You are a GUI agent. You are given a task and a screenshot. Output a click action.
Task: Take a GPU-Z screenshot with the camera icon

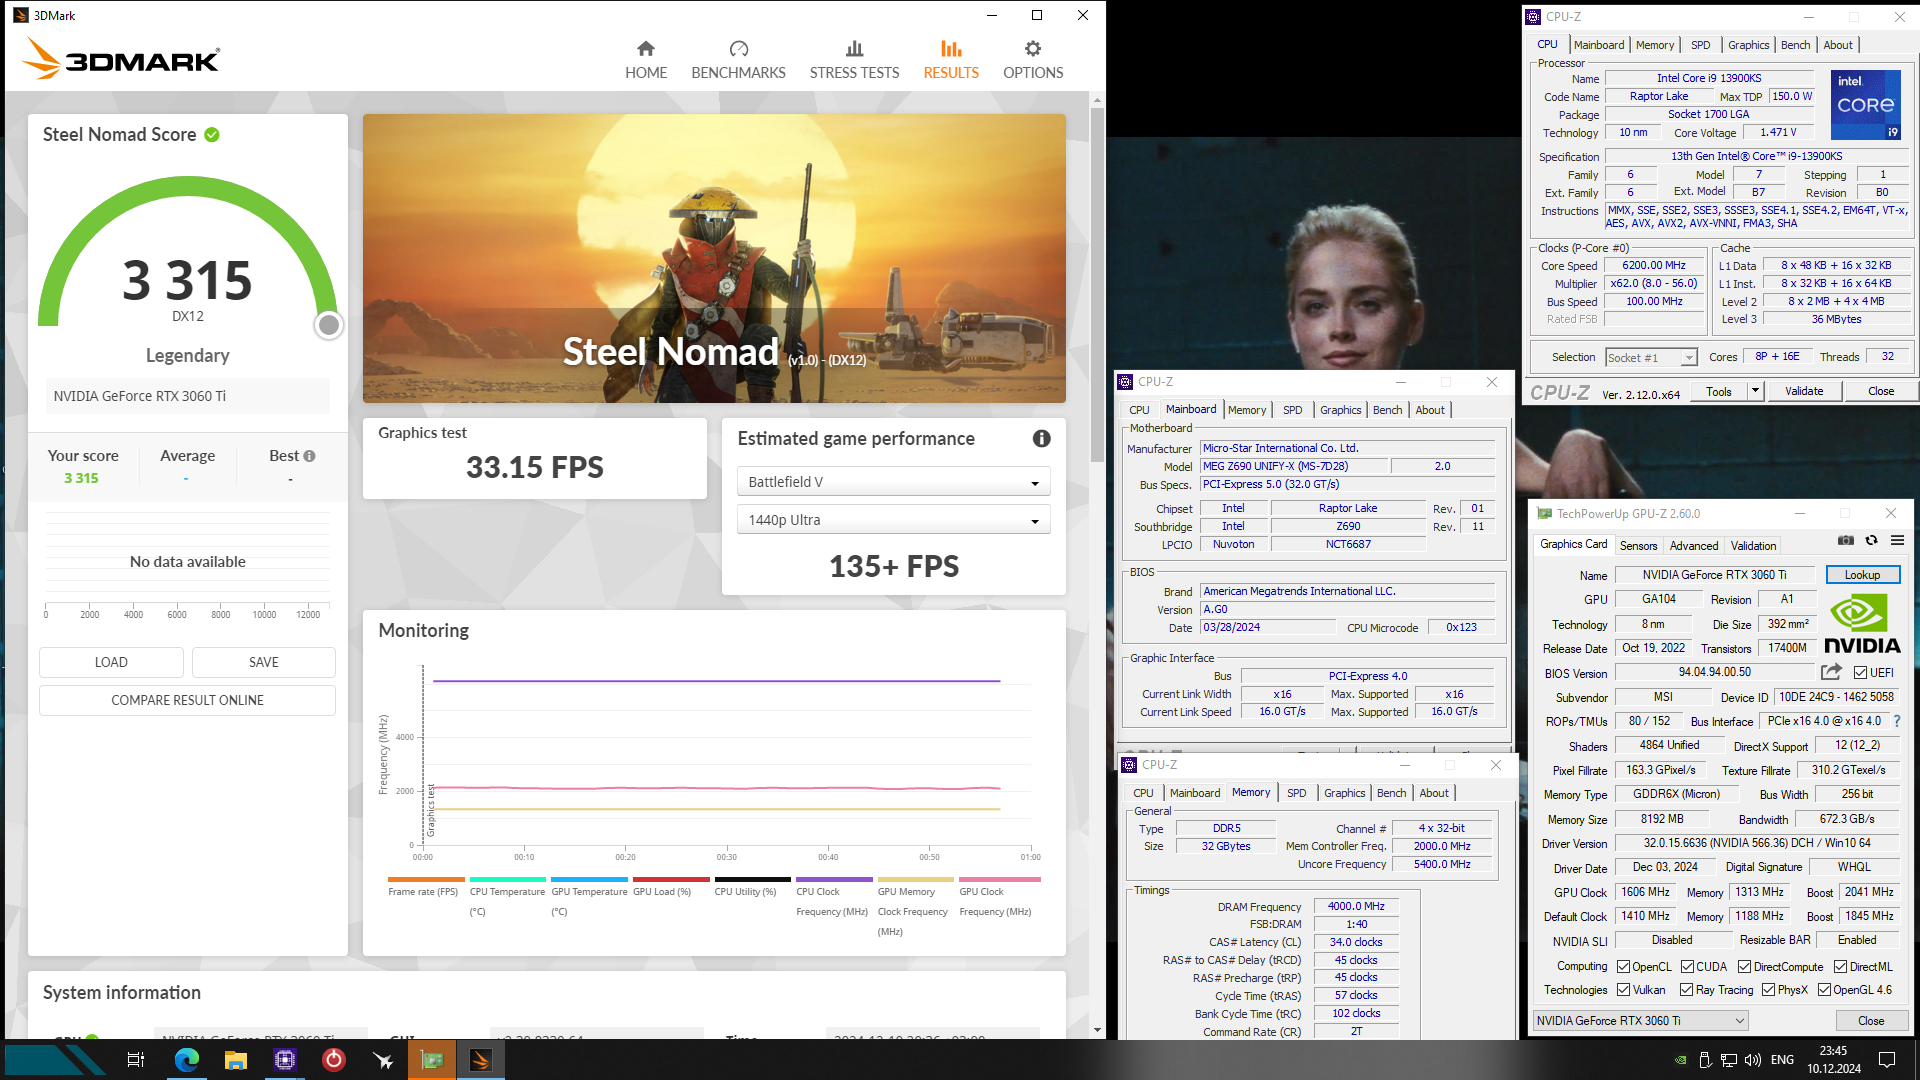coord(1846,540)
